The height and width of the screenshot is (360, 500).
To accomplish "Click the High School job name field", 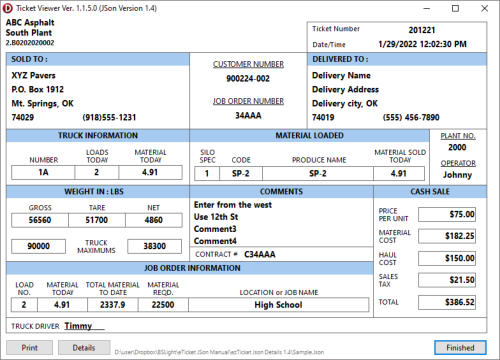I will [x=278, y=305].
